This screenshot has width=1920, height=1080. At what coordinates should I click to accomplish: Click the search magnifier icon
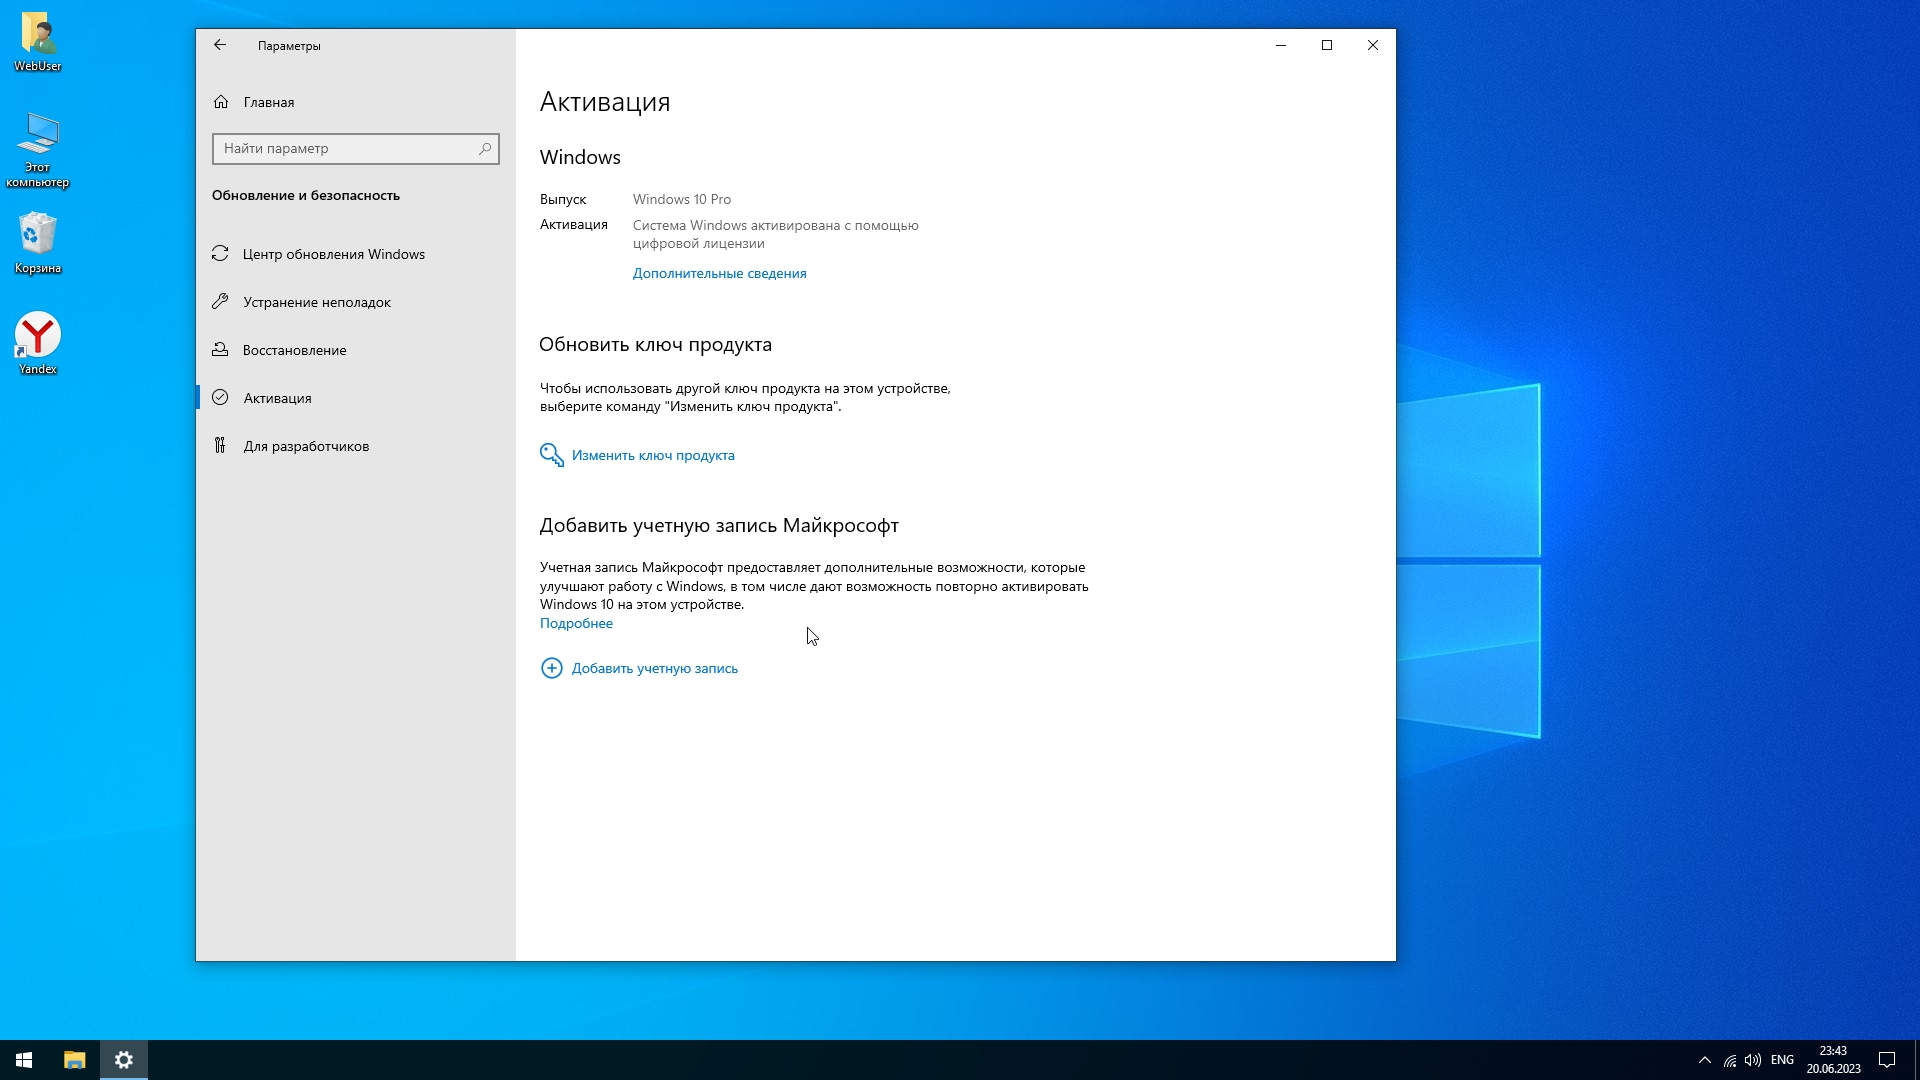point(485,149)
